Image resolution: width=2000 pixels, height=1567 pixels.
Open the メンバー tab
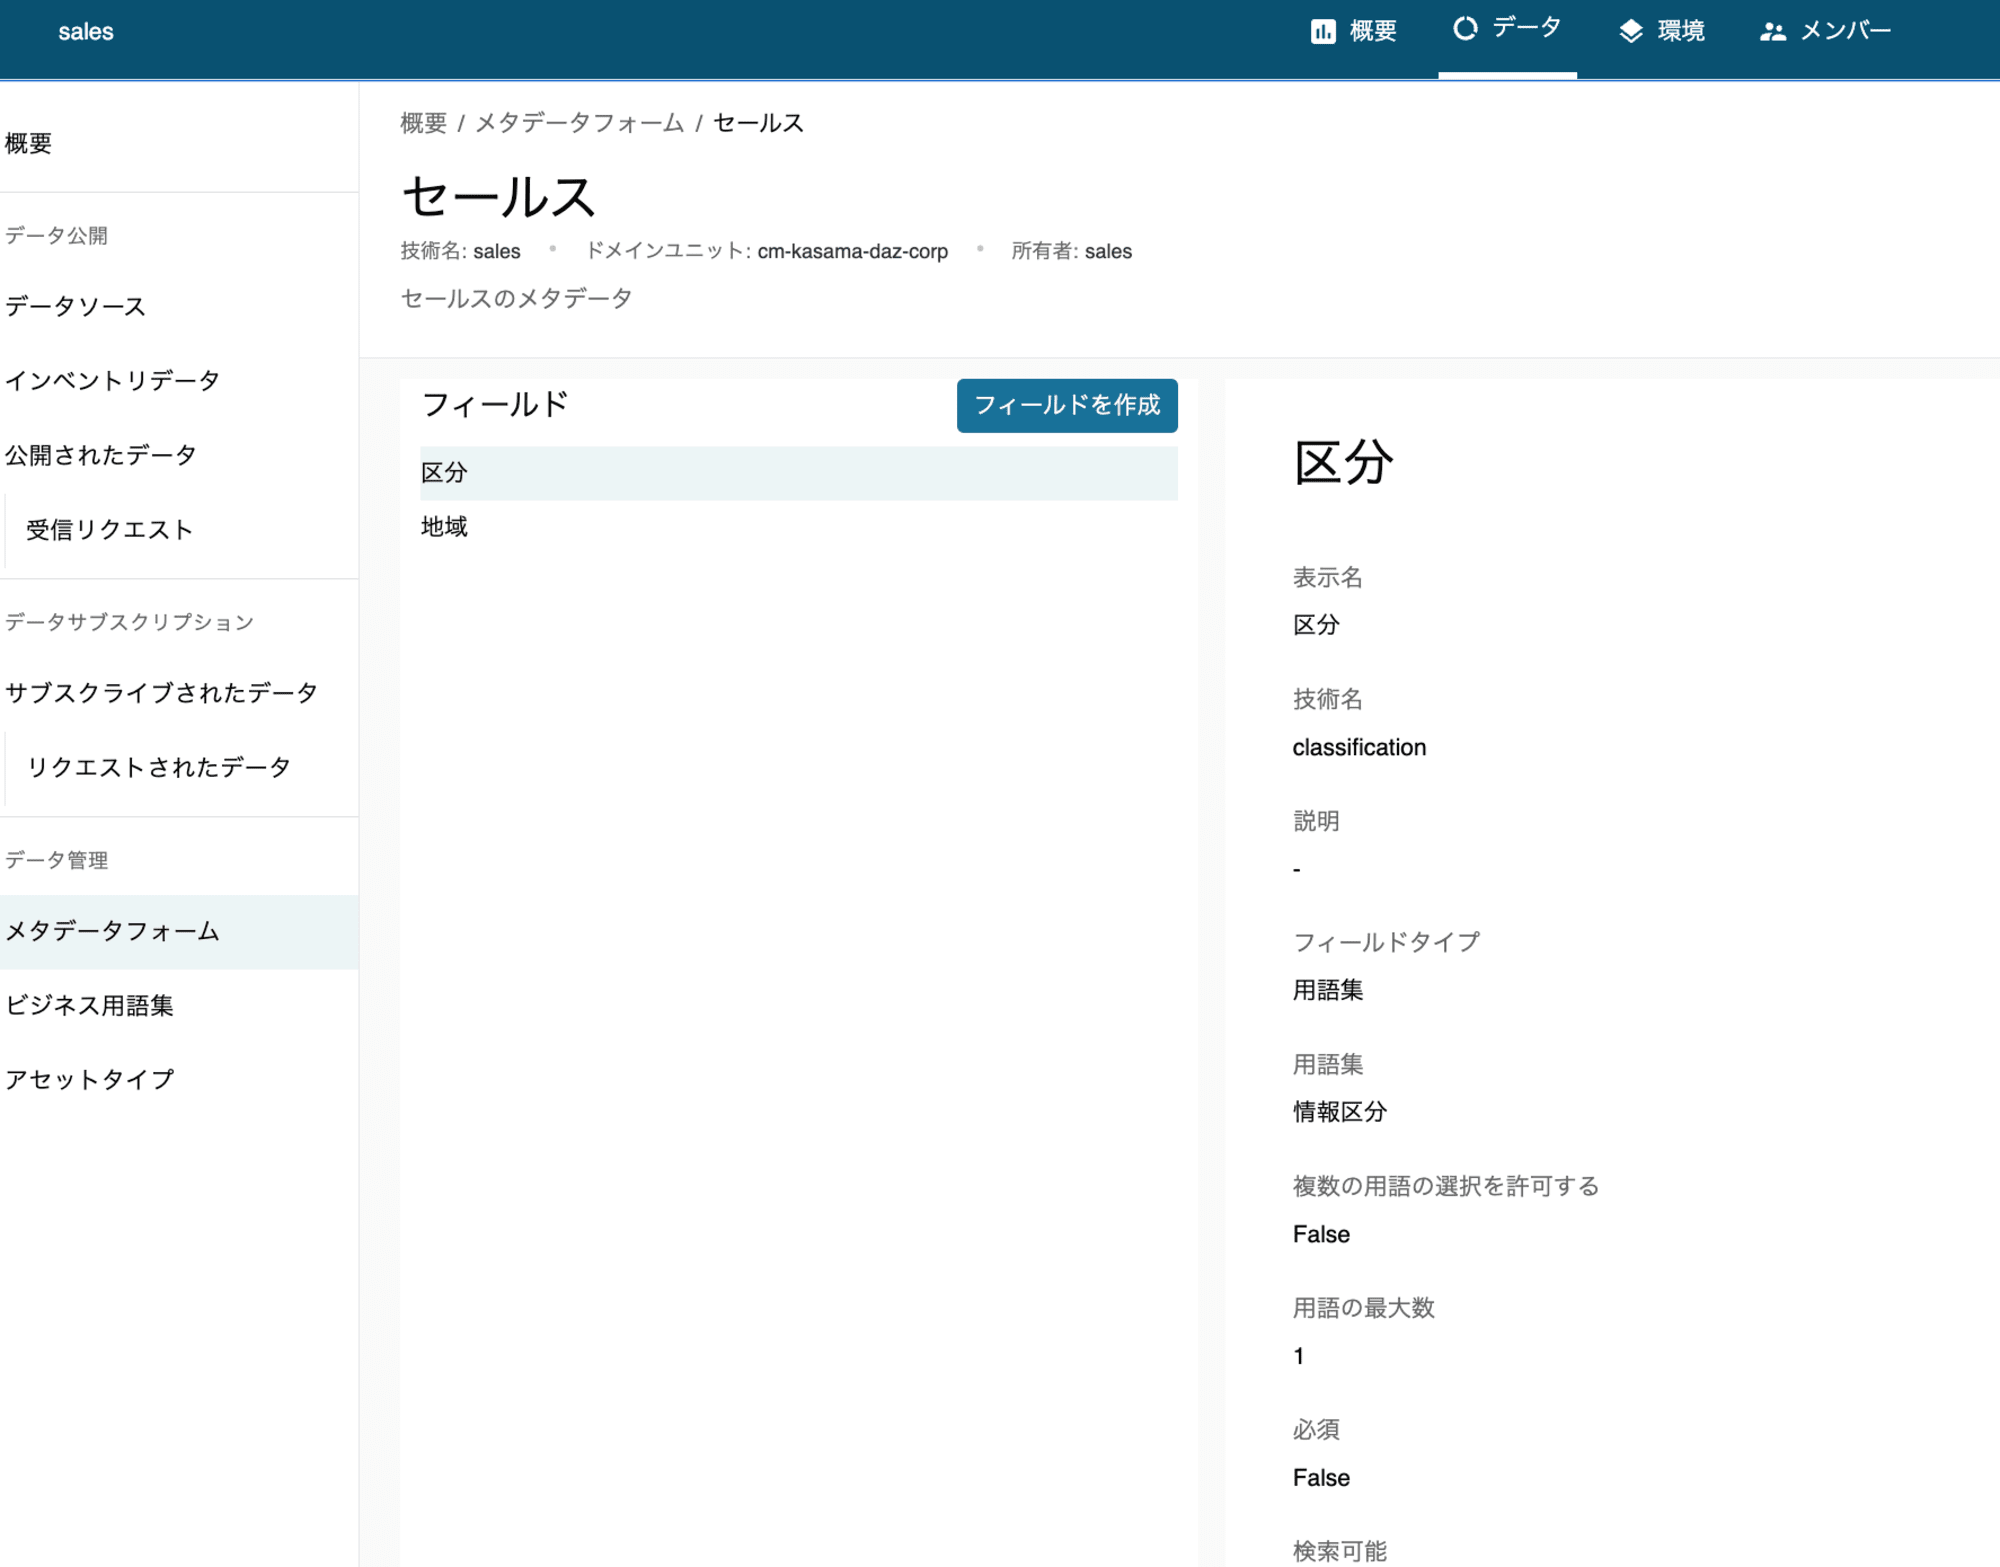[x=1825, y=32]
